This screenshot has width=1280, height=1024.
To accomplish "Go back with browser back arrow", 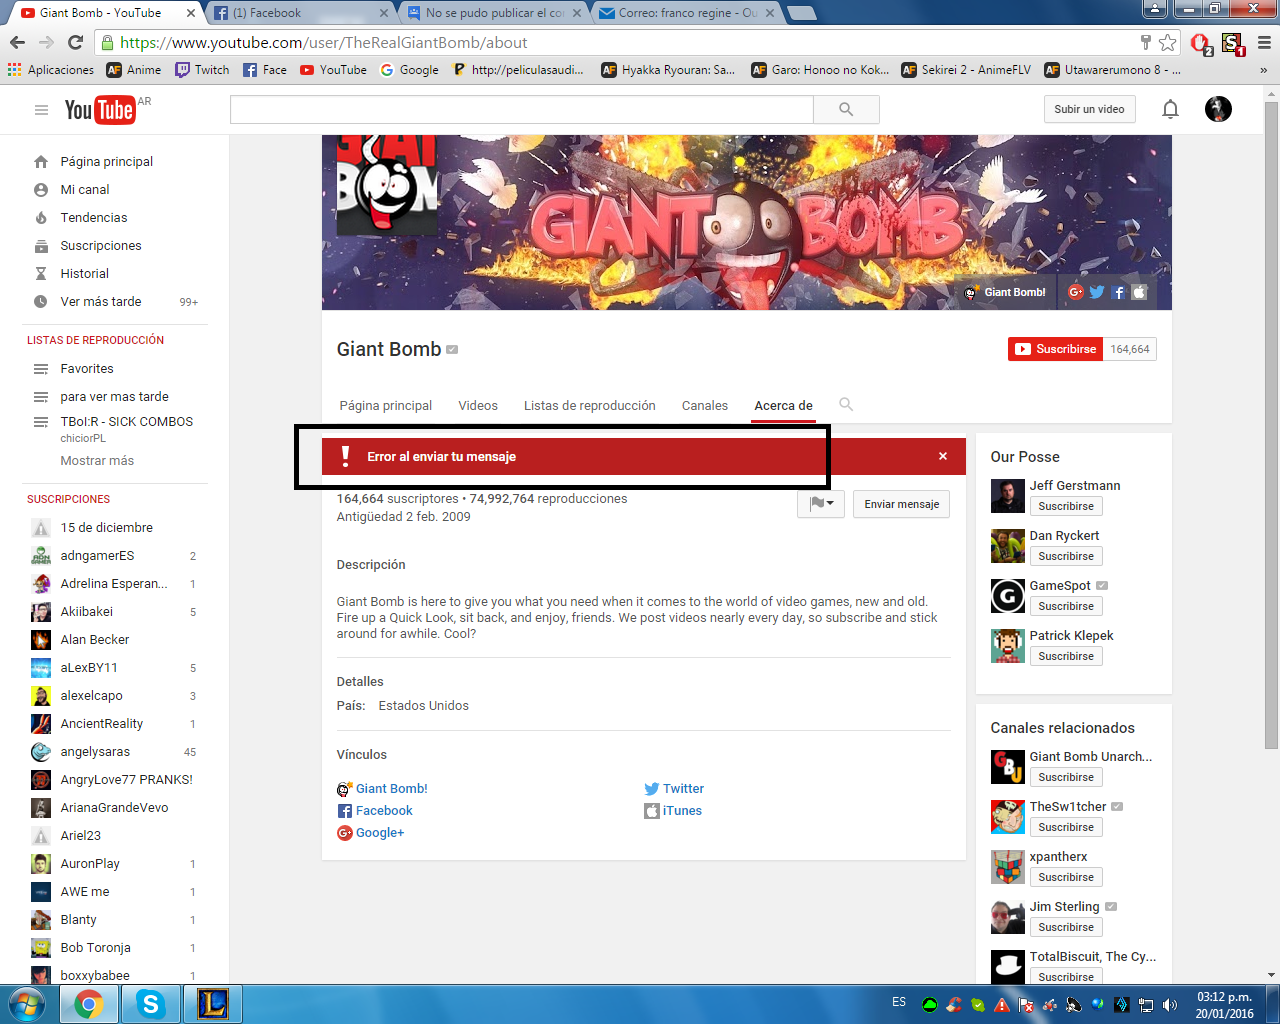I will [17, 42].
